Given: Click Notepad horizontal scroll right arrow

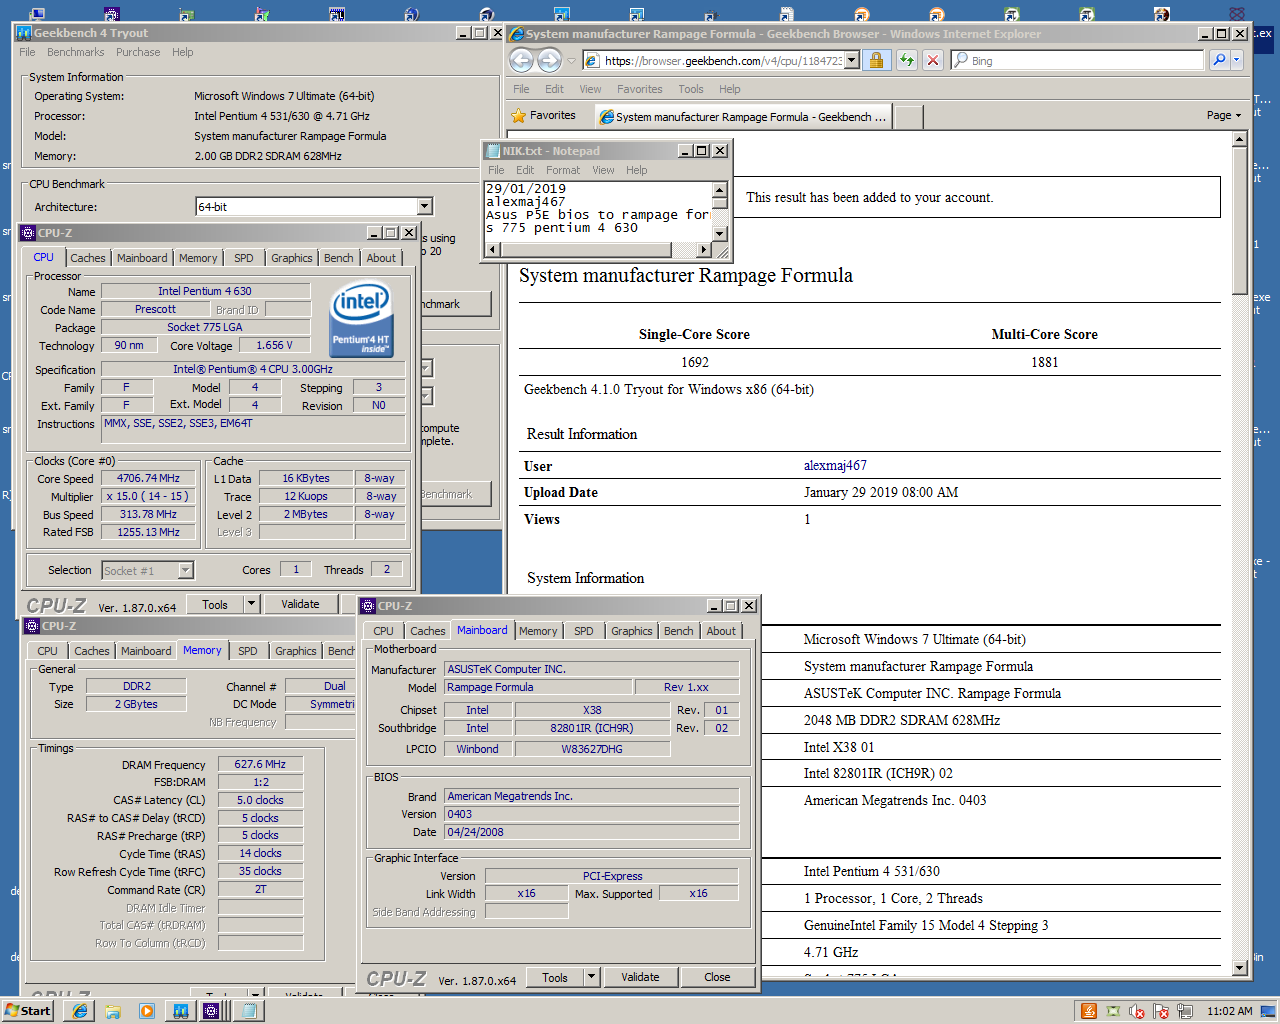Looking at the screenshot, I should tap(704, 249).
